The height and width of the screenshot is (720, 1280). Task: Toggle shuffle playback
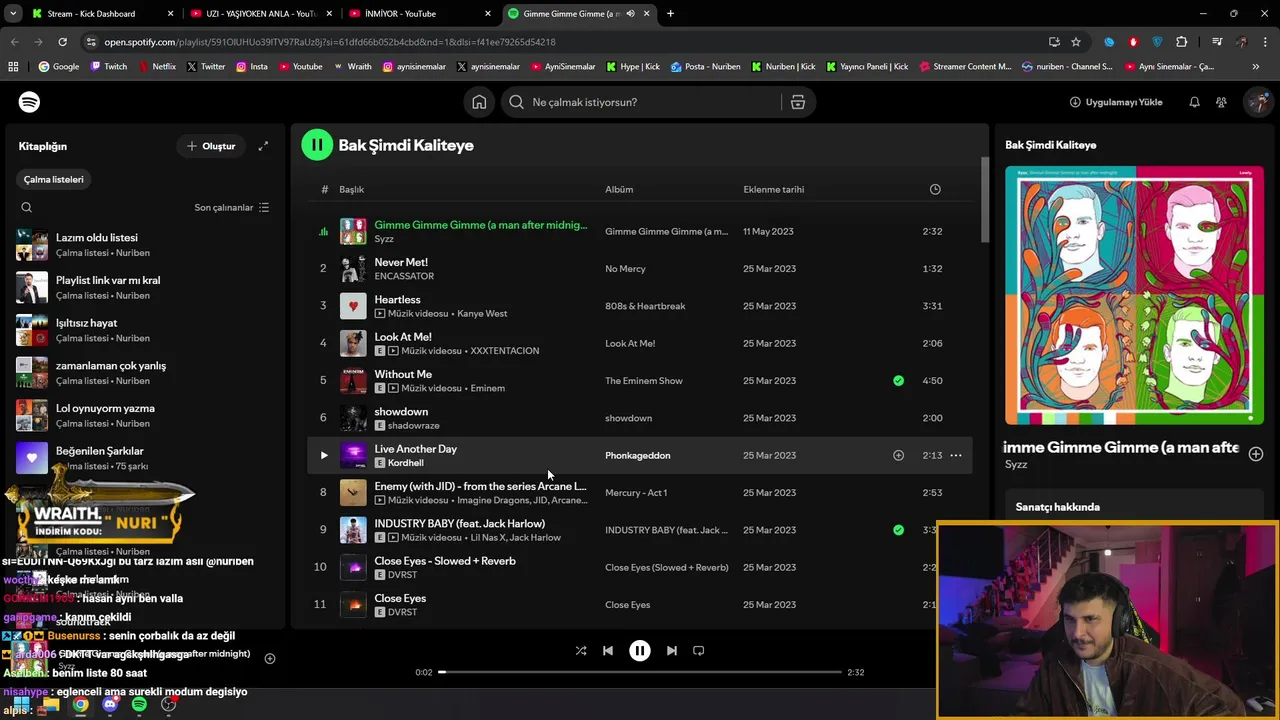pos(581,650)
